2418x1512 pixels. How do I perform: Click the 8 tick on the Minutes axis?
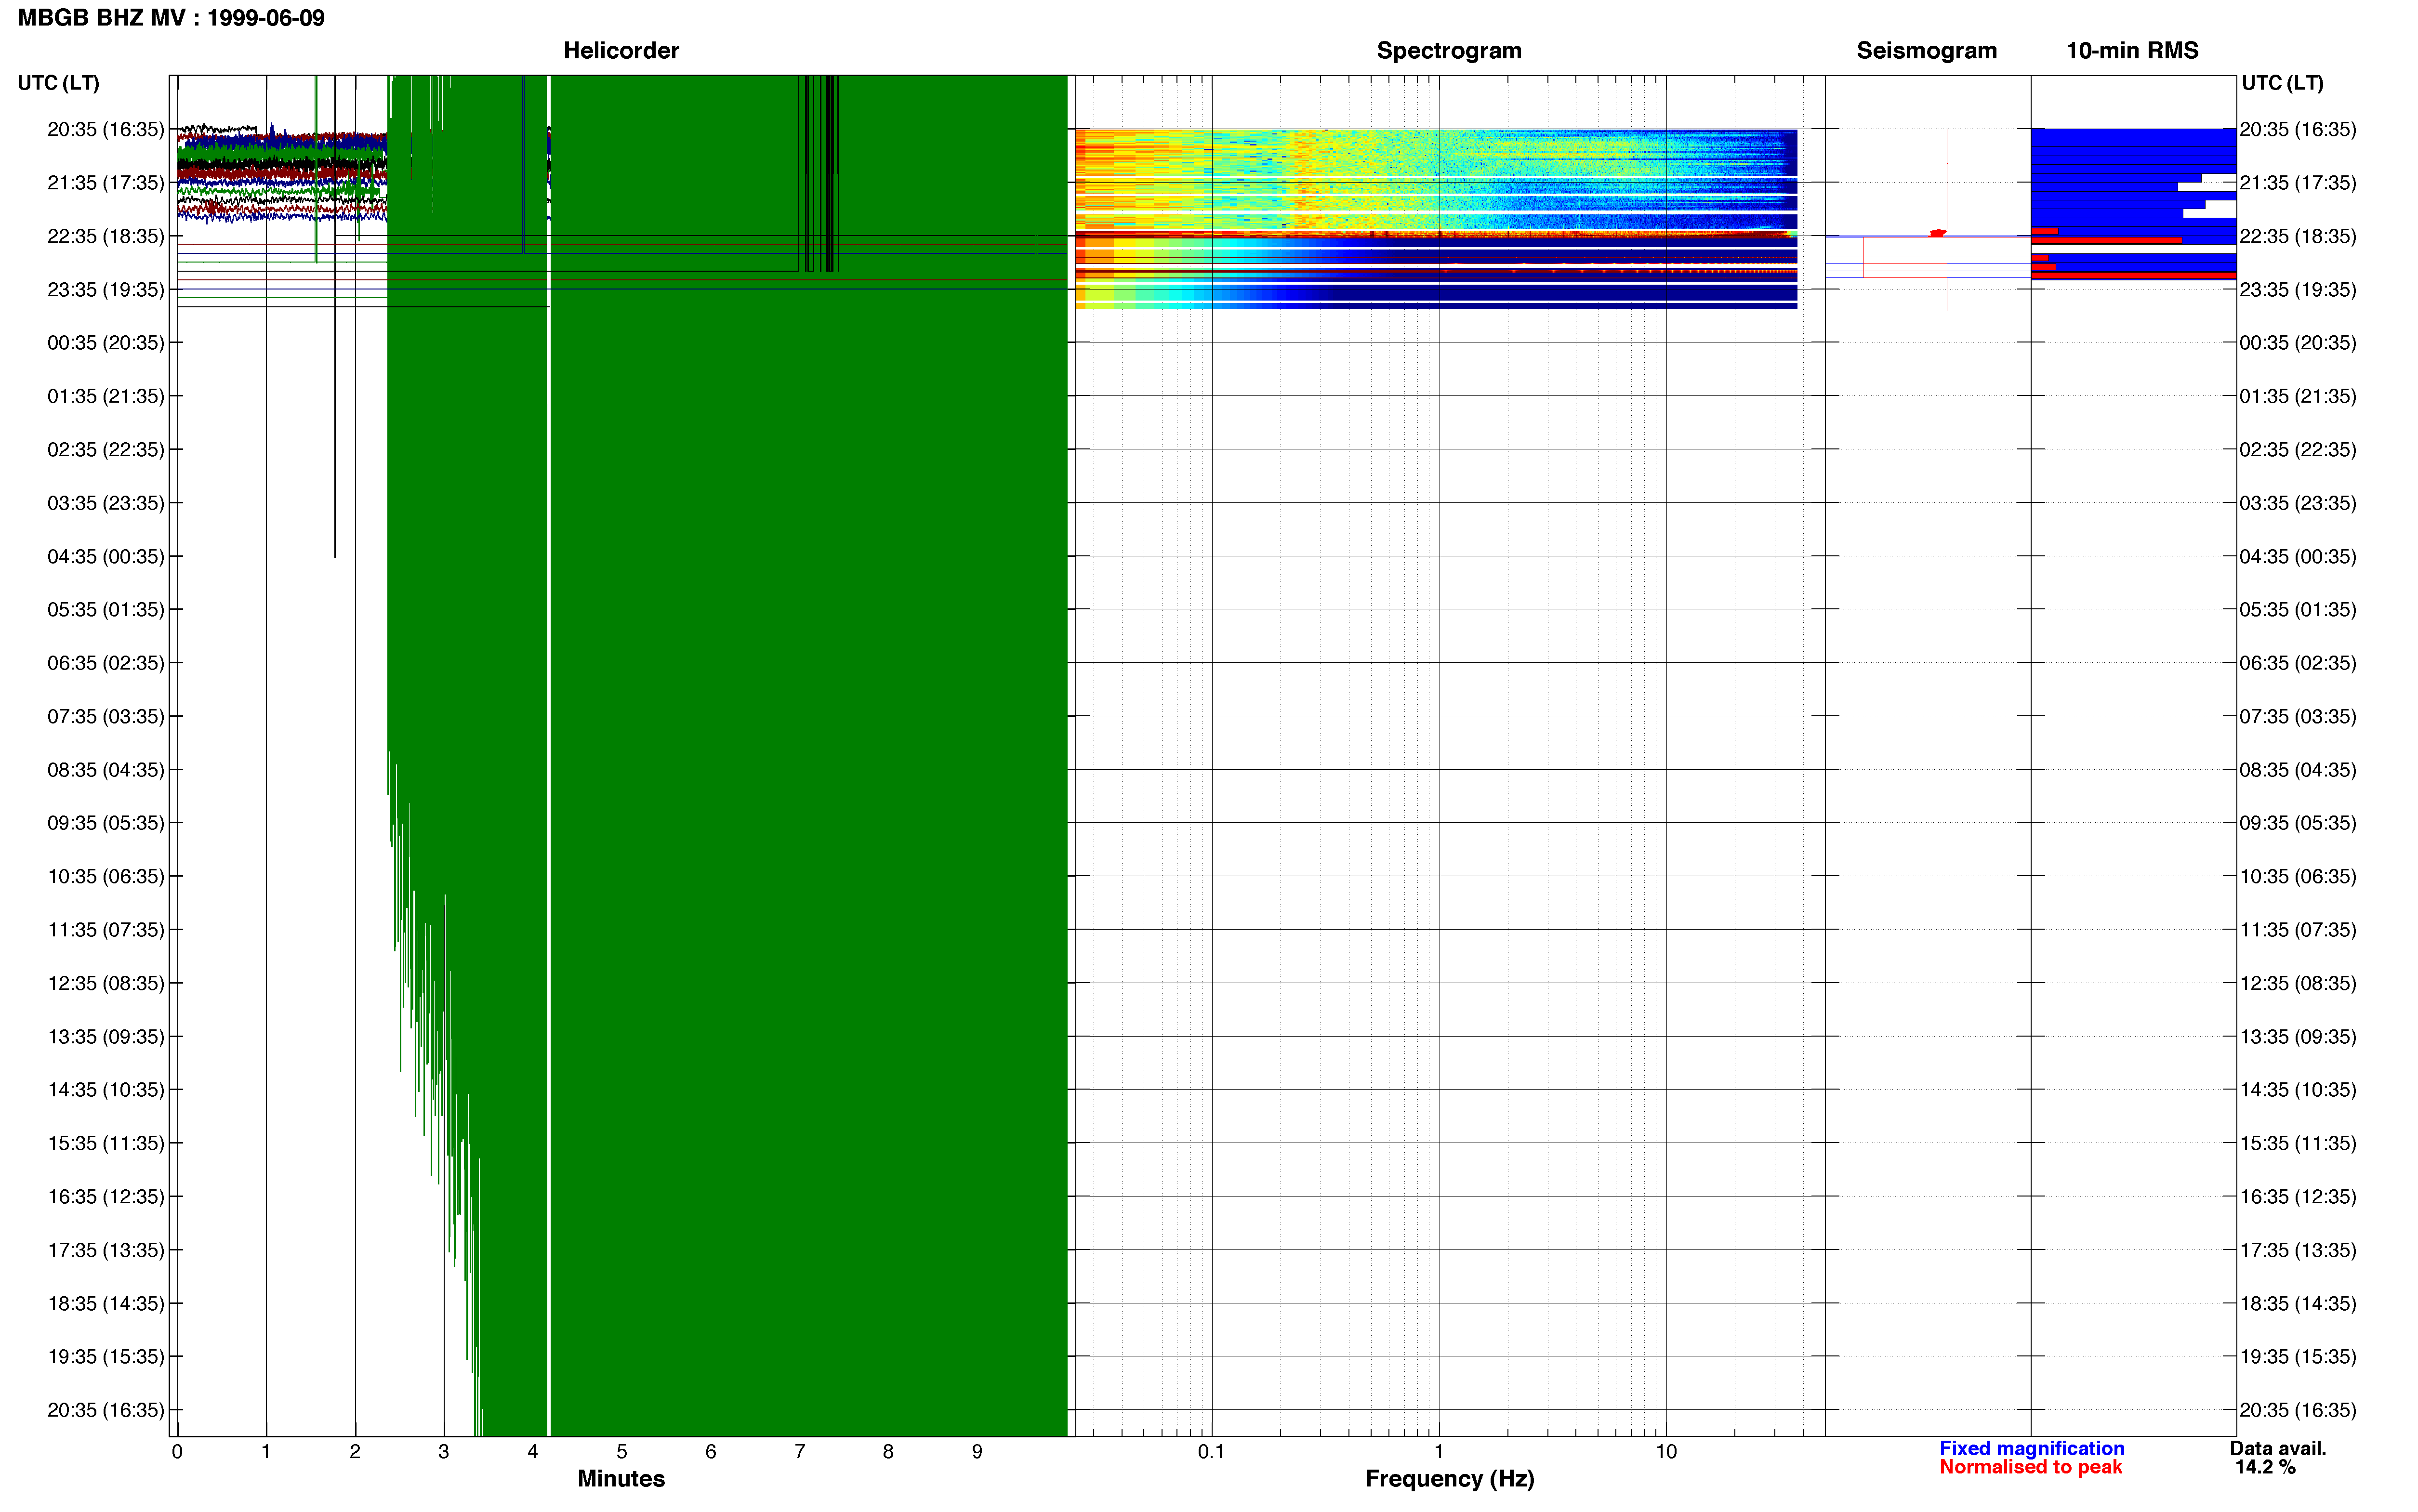click(888, 1451)
